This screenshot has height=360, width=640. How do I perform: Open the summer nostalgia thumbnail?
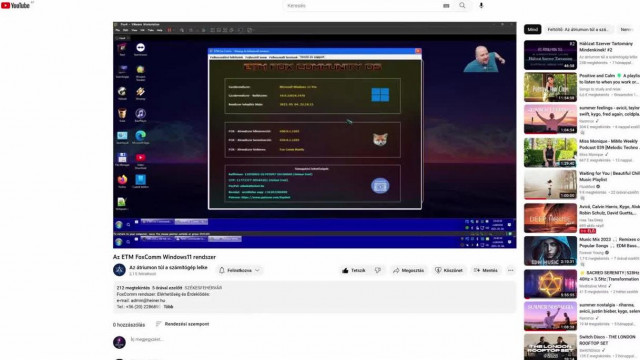pyautogui.click(x=550, y=316)
